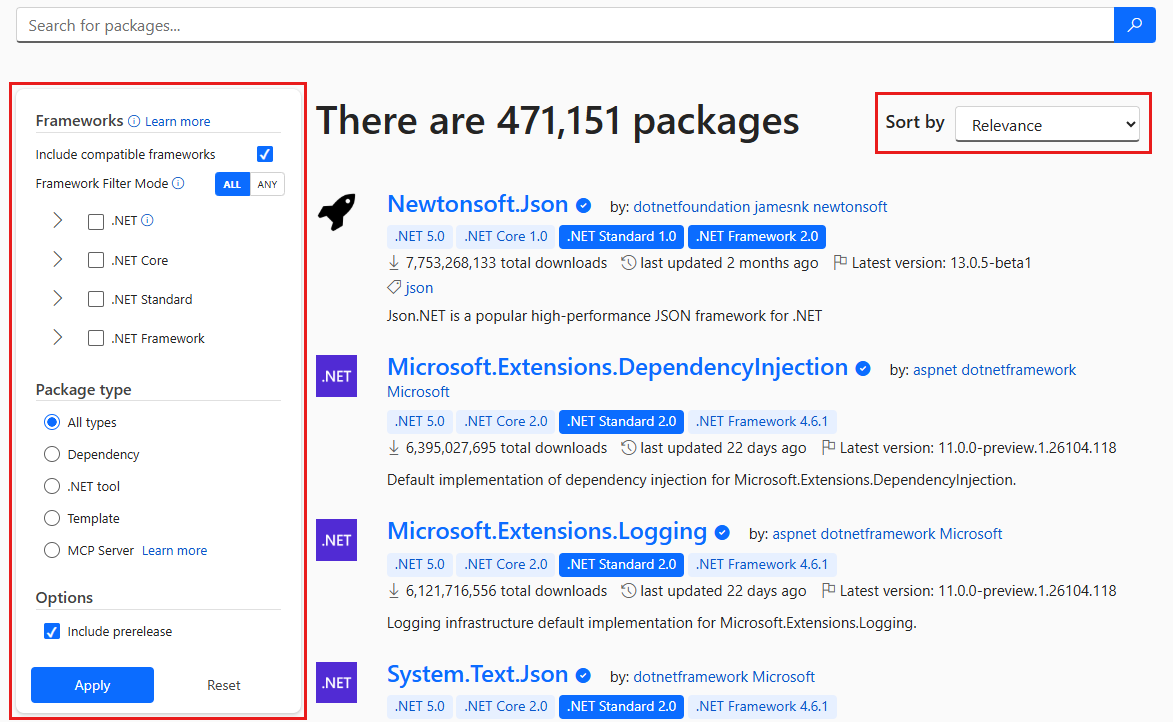
Task: Click the json tag link
Action: point(419,288)
